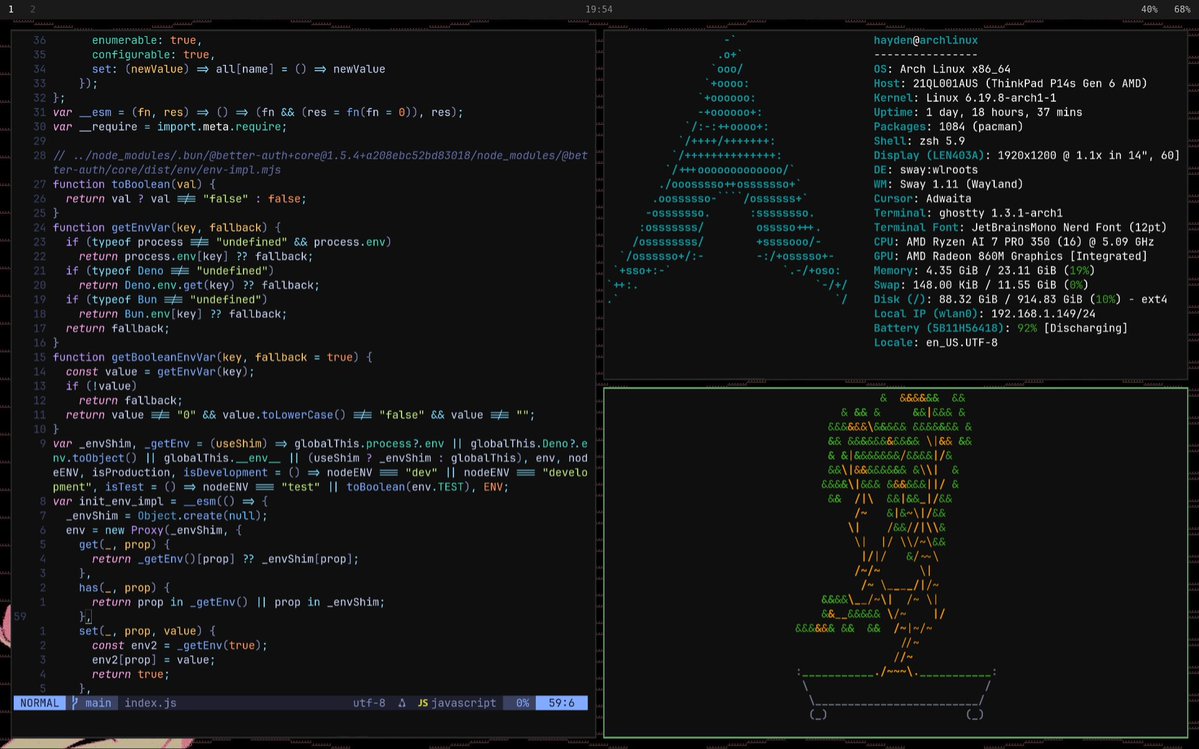The image size is (1199, 749).
Task: Click the Local IP (wlan0) line
Action: [x=984, y=314]
